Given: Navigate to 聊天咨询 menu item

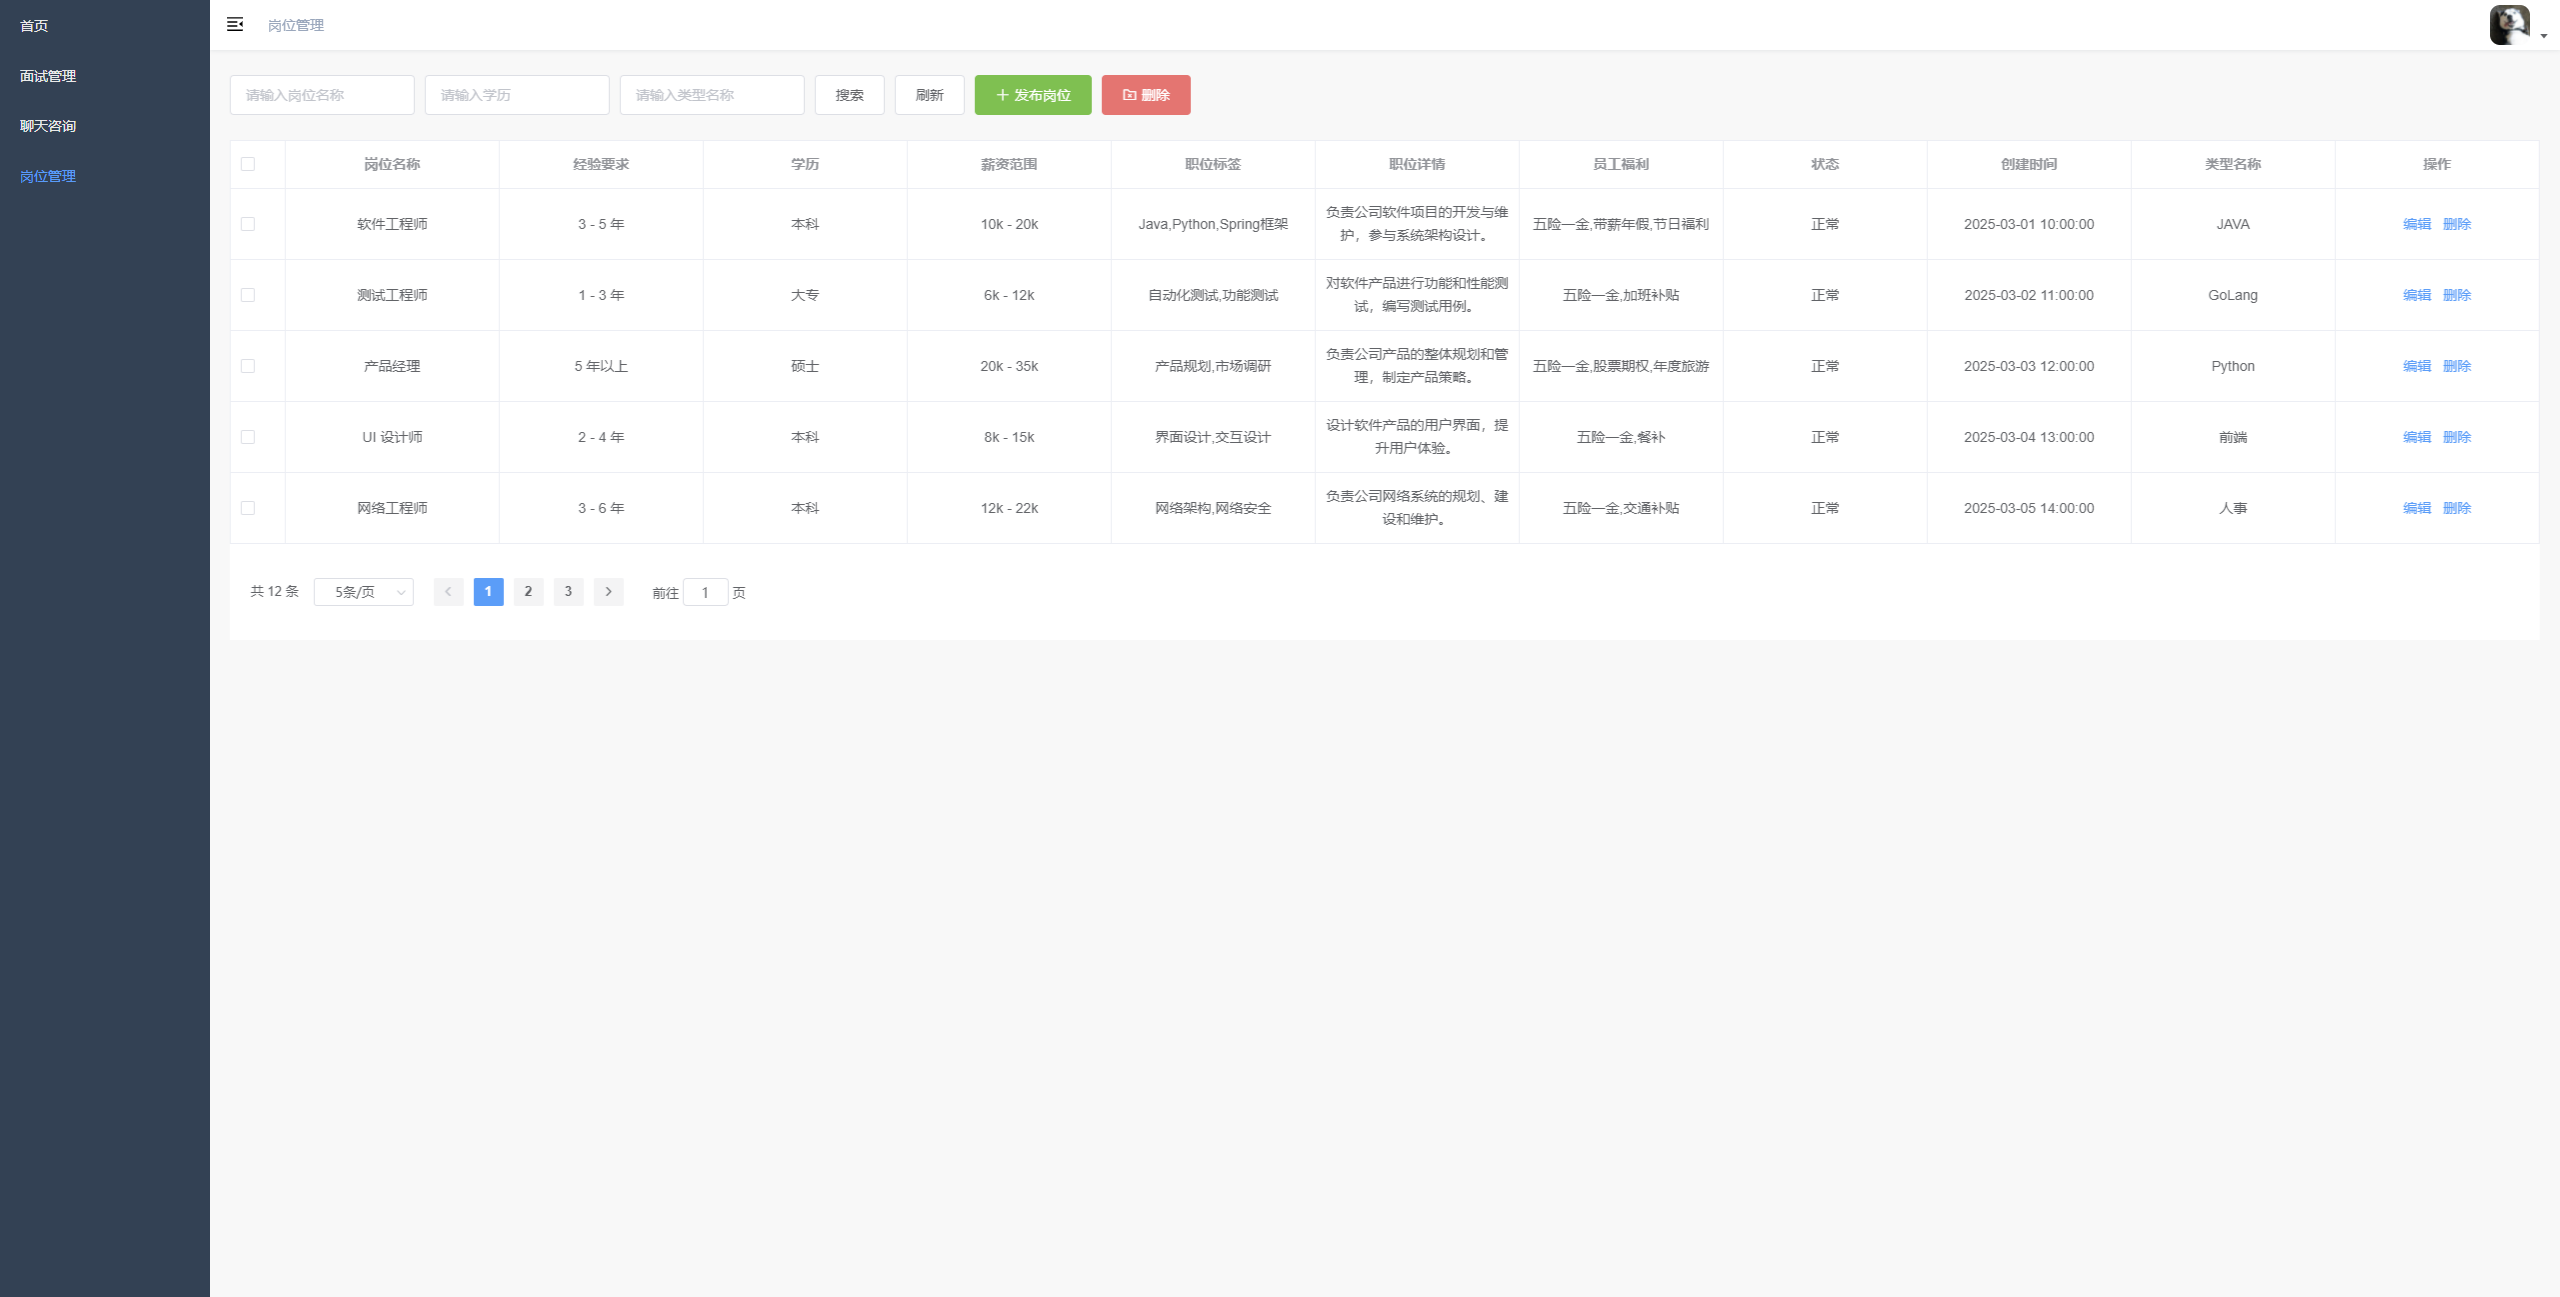Looking at the screenshot, I should (48, 126).
